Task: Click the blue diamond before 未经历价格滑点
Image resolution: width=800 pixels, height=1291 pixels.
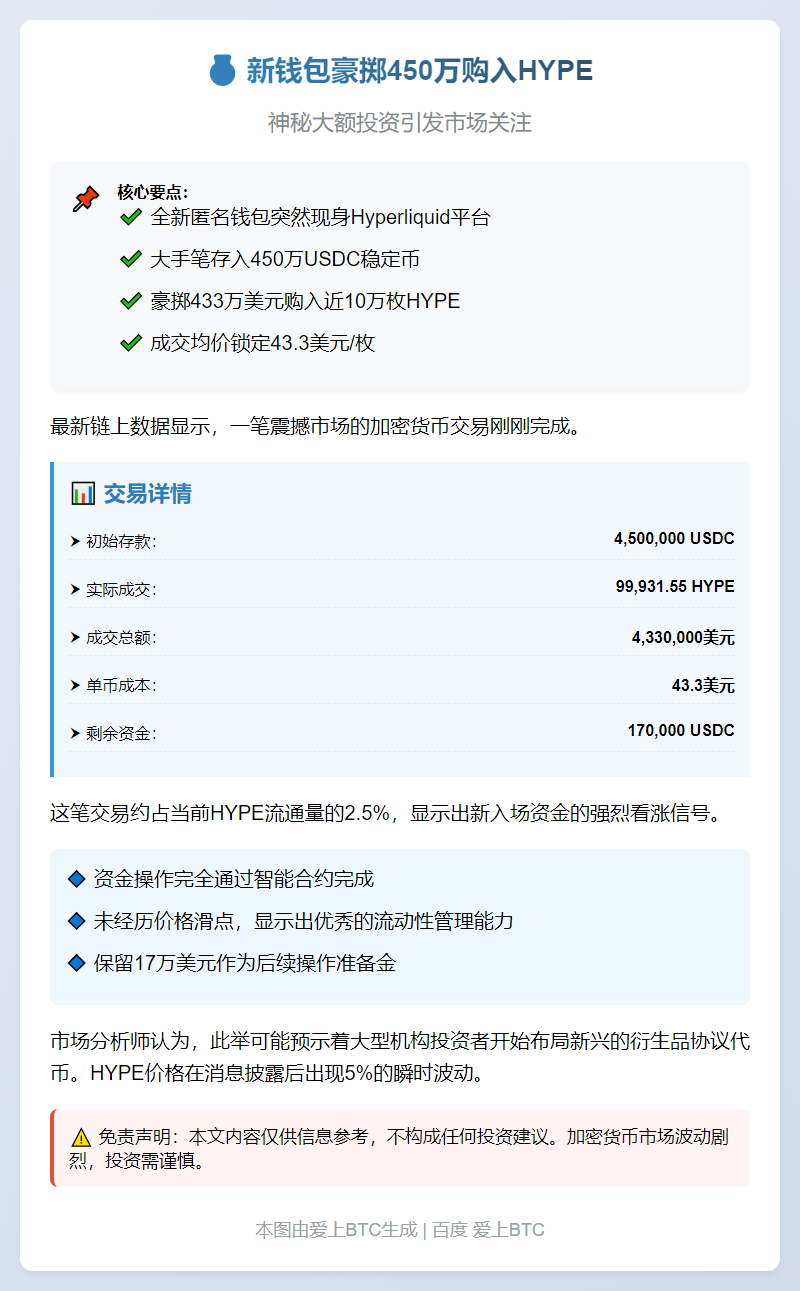Action: [76, 921]
